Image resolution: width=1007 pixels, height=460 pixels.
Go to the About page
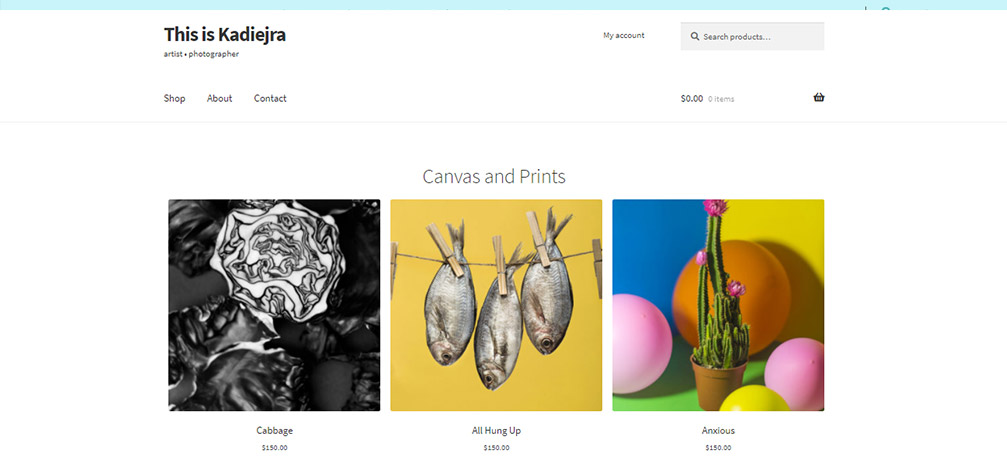point(220,98)
